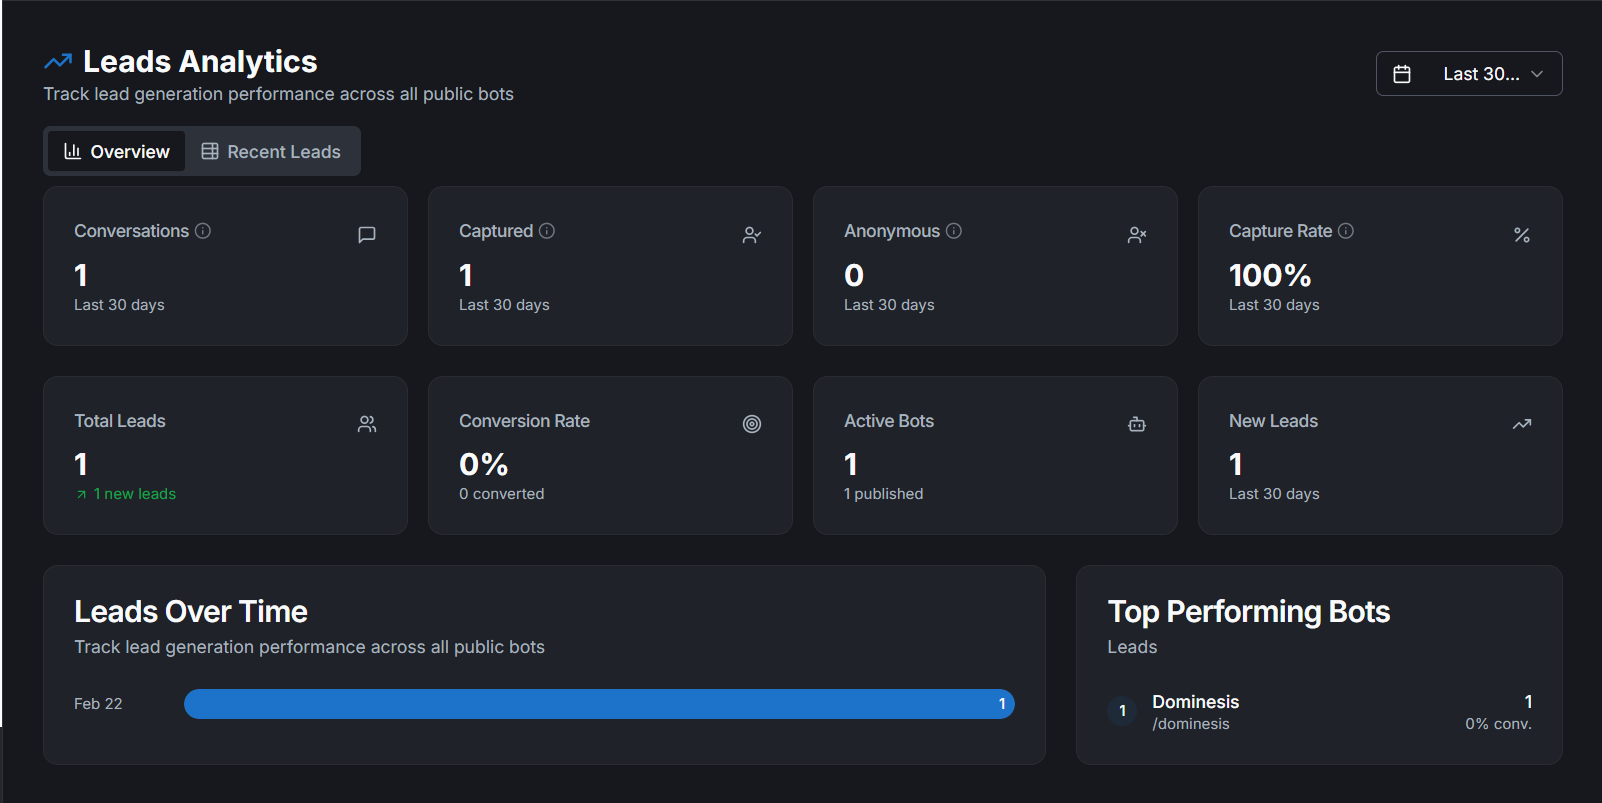Viewport: 1602px width, 803px height.
Task: Expand the date range chevron arrow
Action: click(1537, 74)
